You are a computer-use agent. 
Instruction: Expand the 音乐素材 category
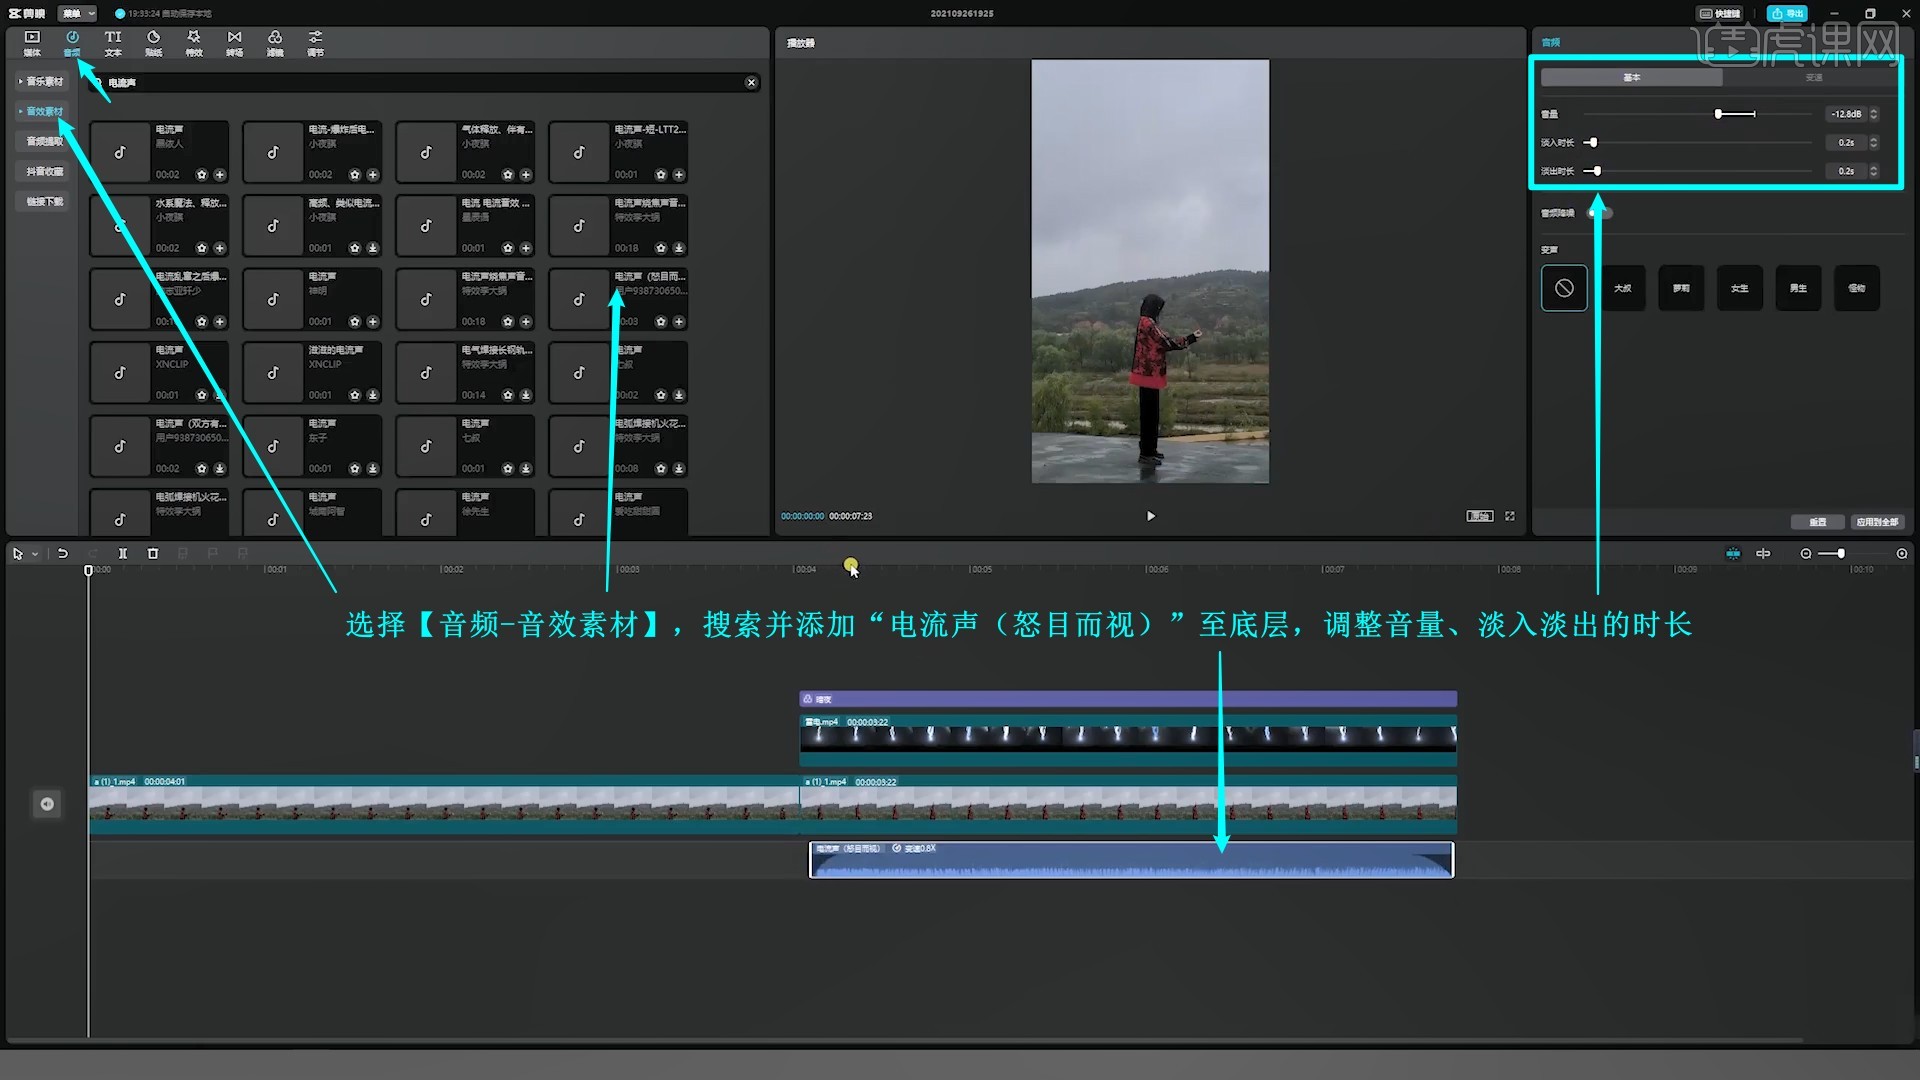click(x=42, y=81)
